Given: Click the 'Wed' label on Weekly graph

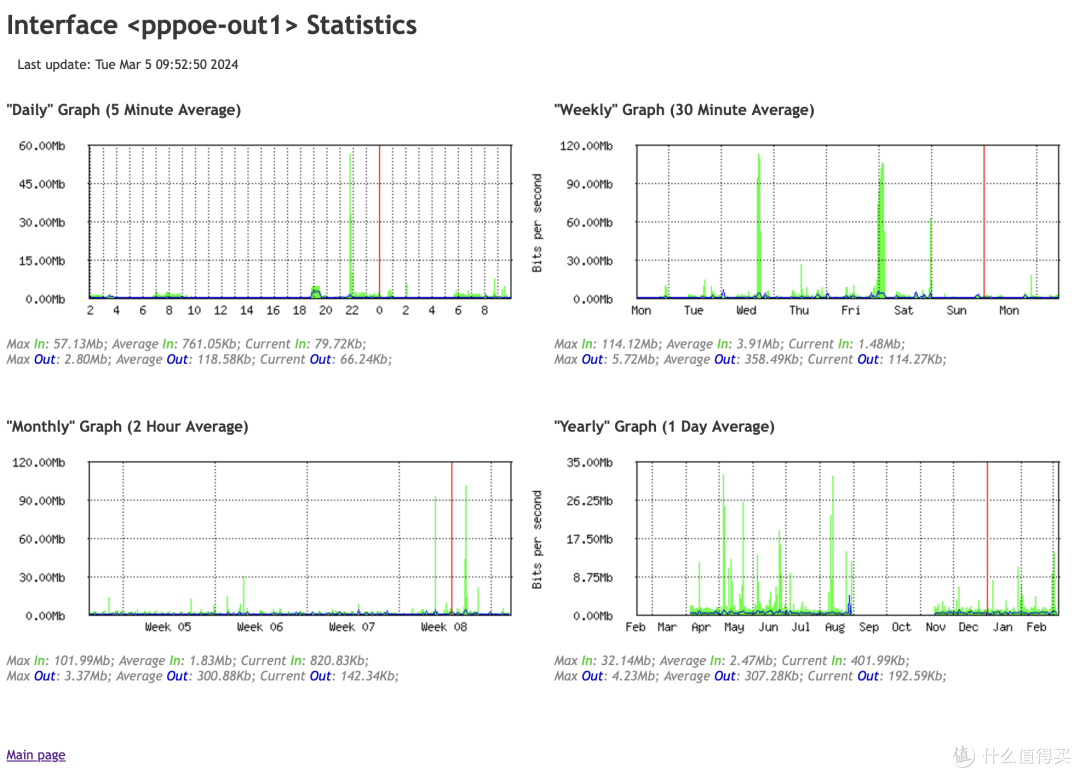Looking at the screenshot, I should 746,311.
